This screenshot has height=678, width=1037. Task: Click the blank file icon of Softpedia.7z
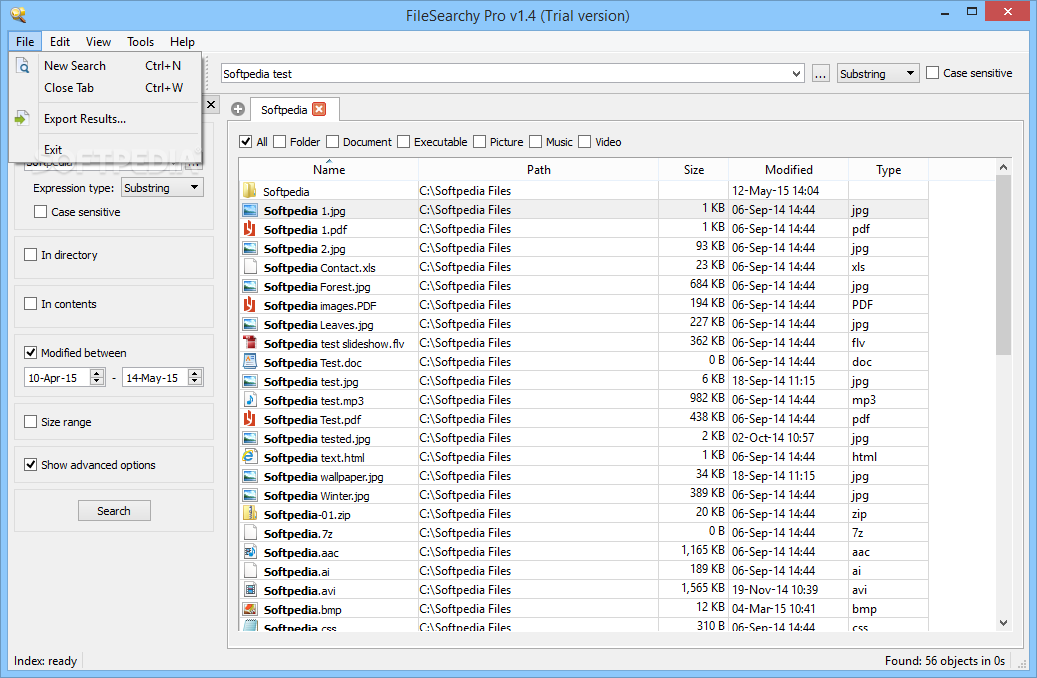pos(250,532)
